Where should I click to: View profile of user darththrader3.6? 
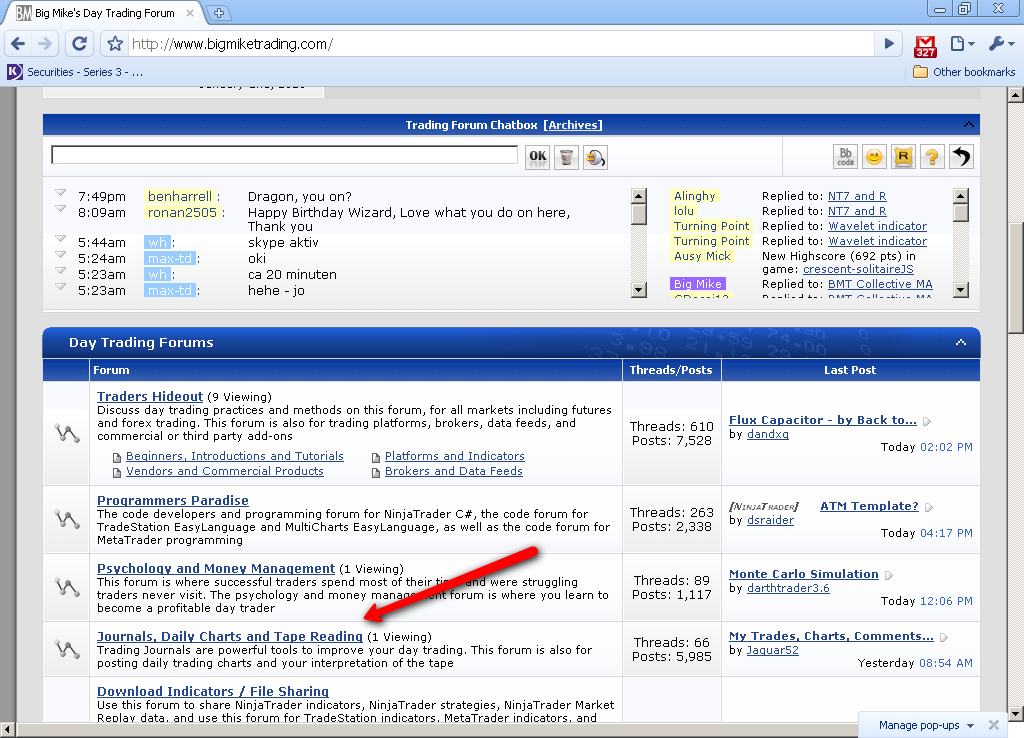788,588
